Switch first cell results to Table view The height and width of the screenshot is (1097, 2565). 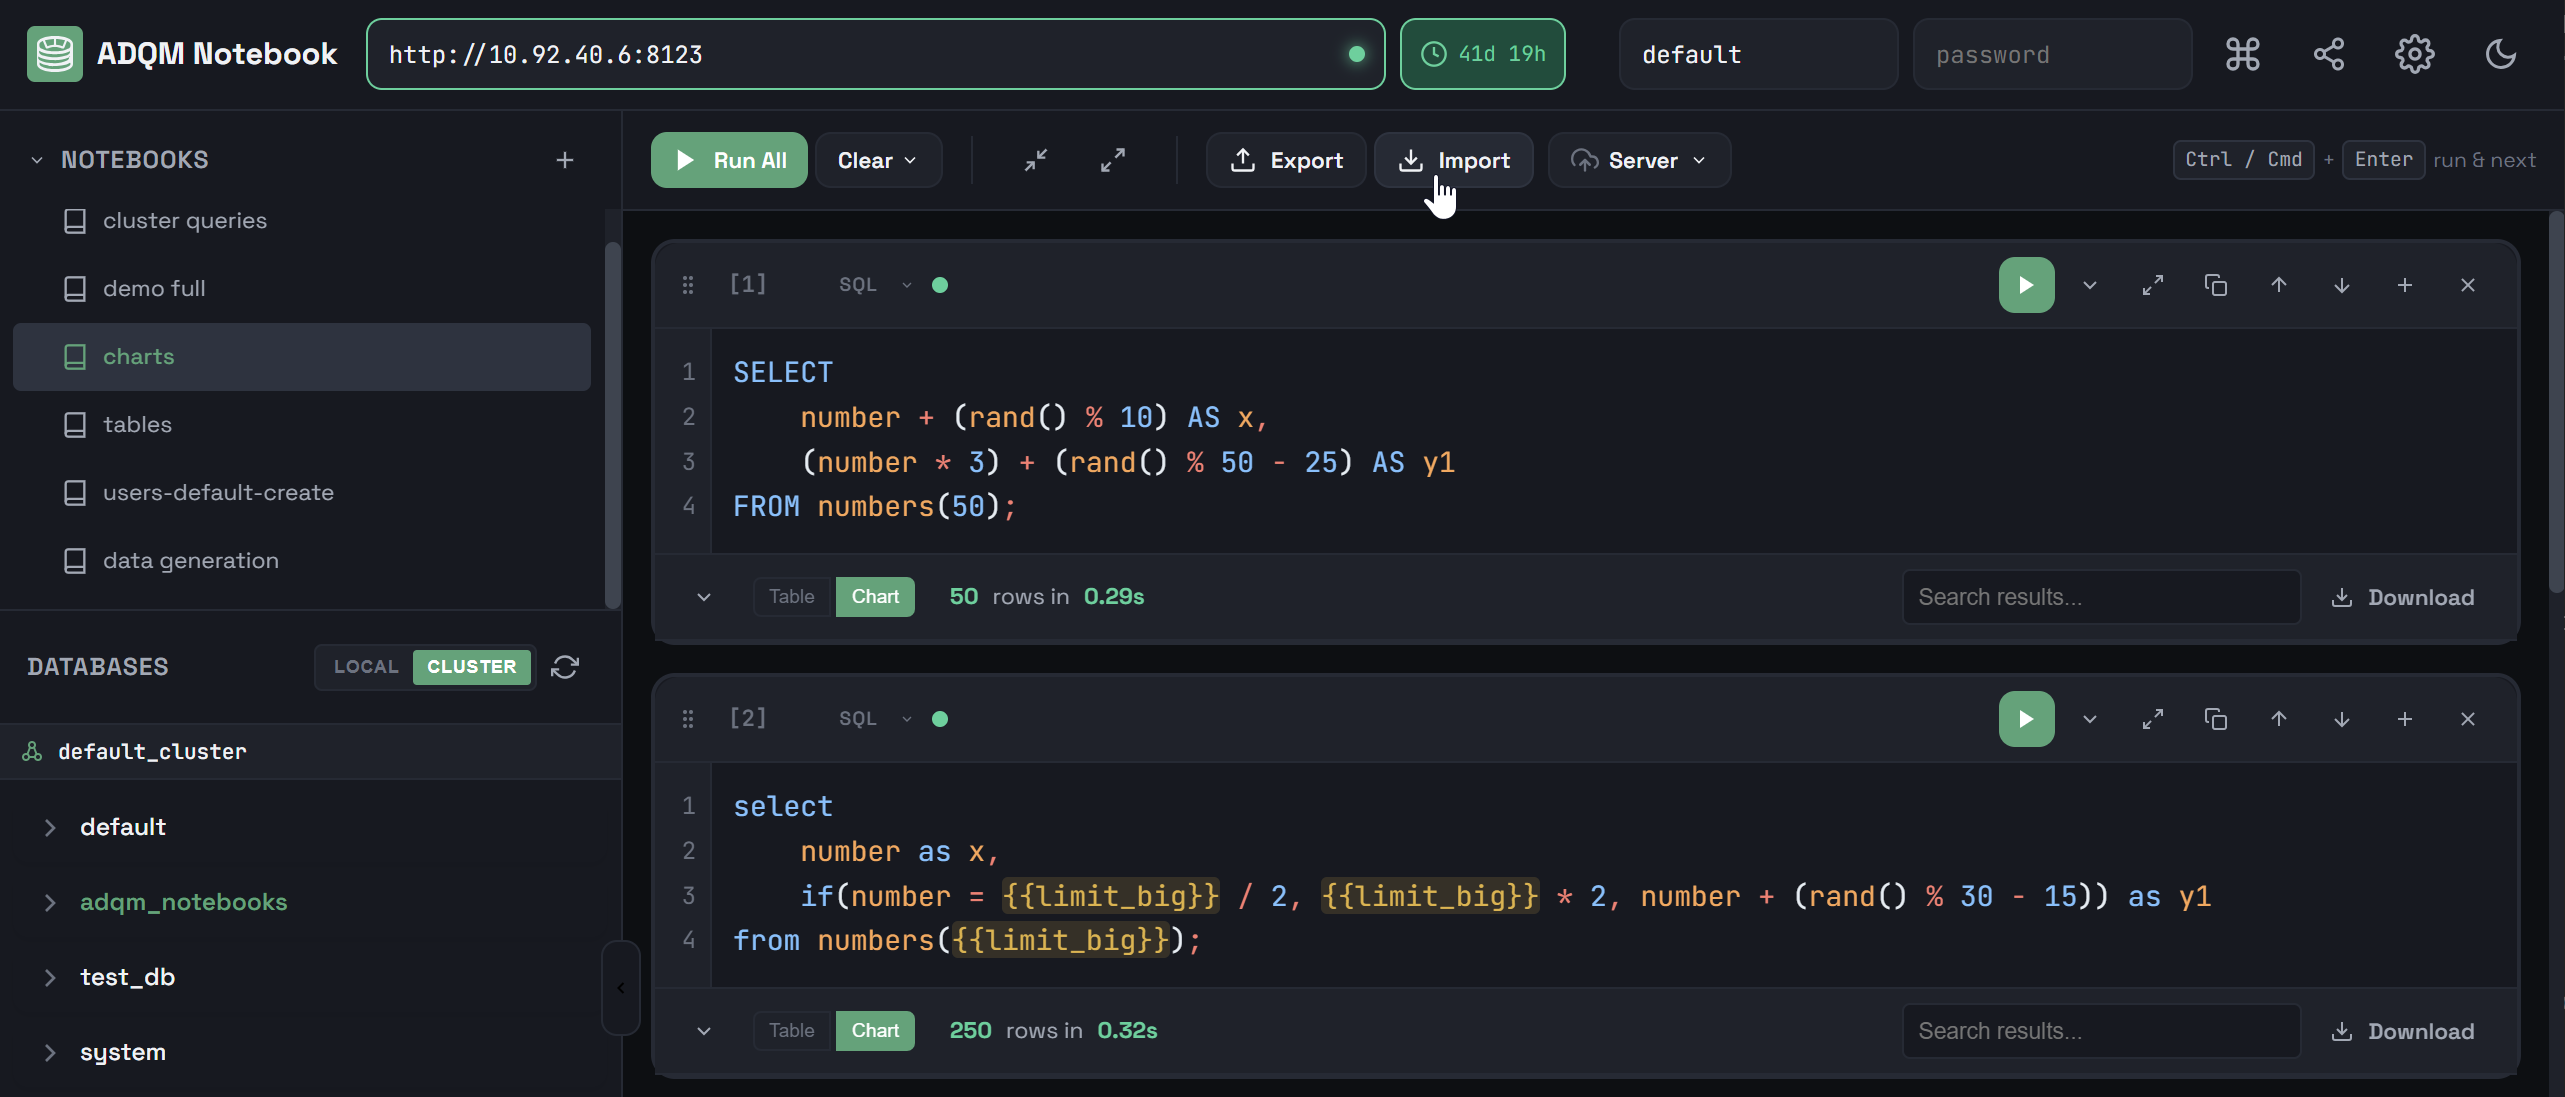pyautogui.click(x=791, y=596)
